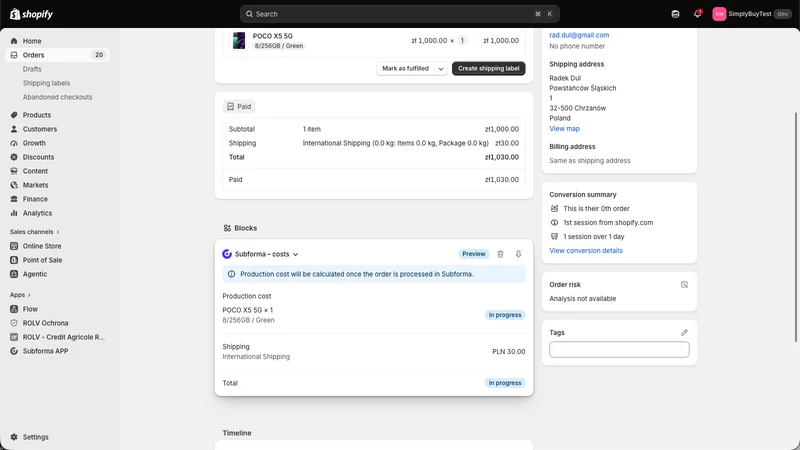
Task: Open the SimplyBuyTest account menu
Action: [751, 14]
